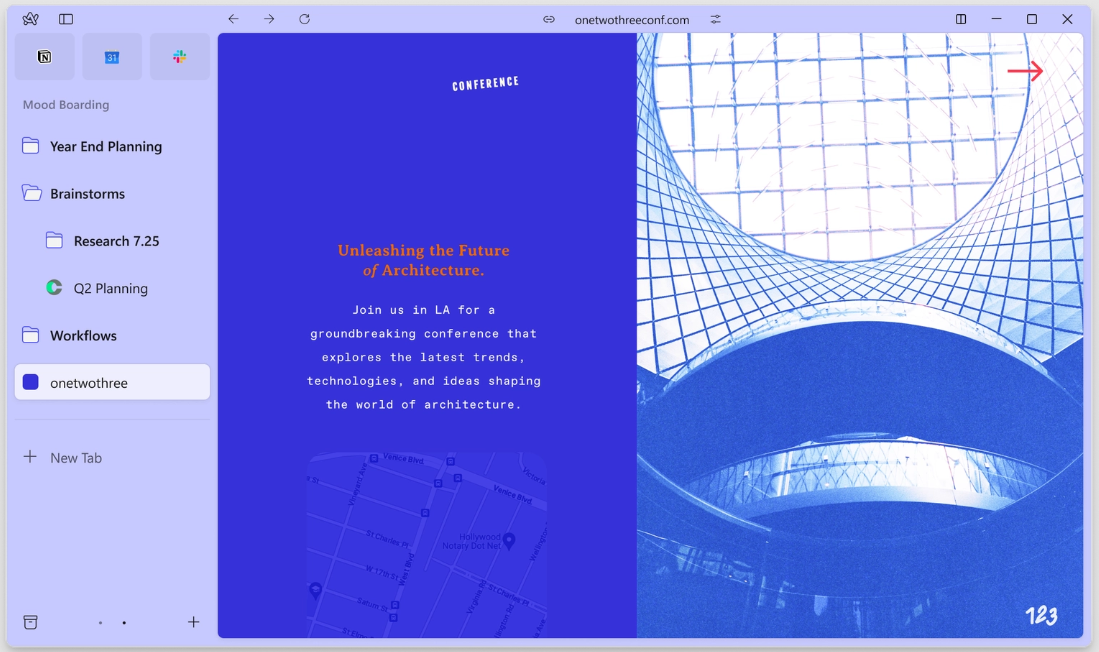Reload the onetwothreeconf.com page

point(304,18)
